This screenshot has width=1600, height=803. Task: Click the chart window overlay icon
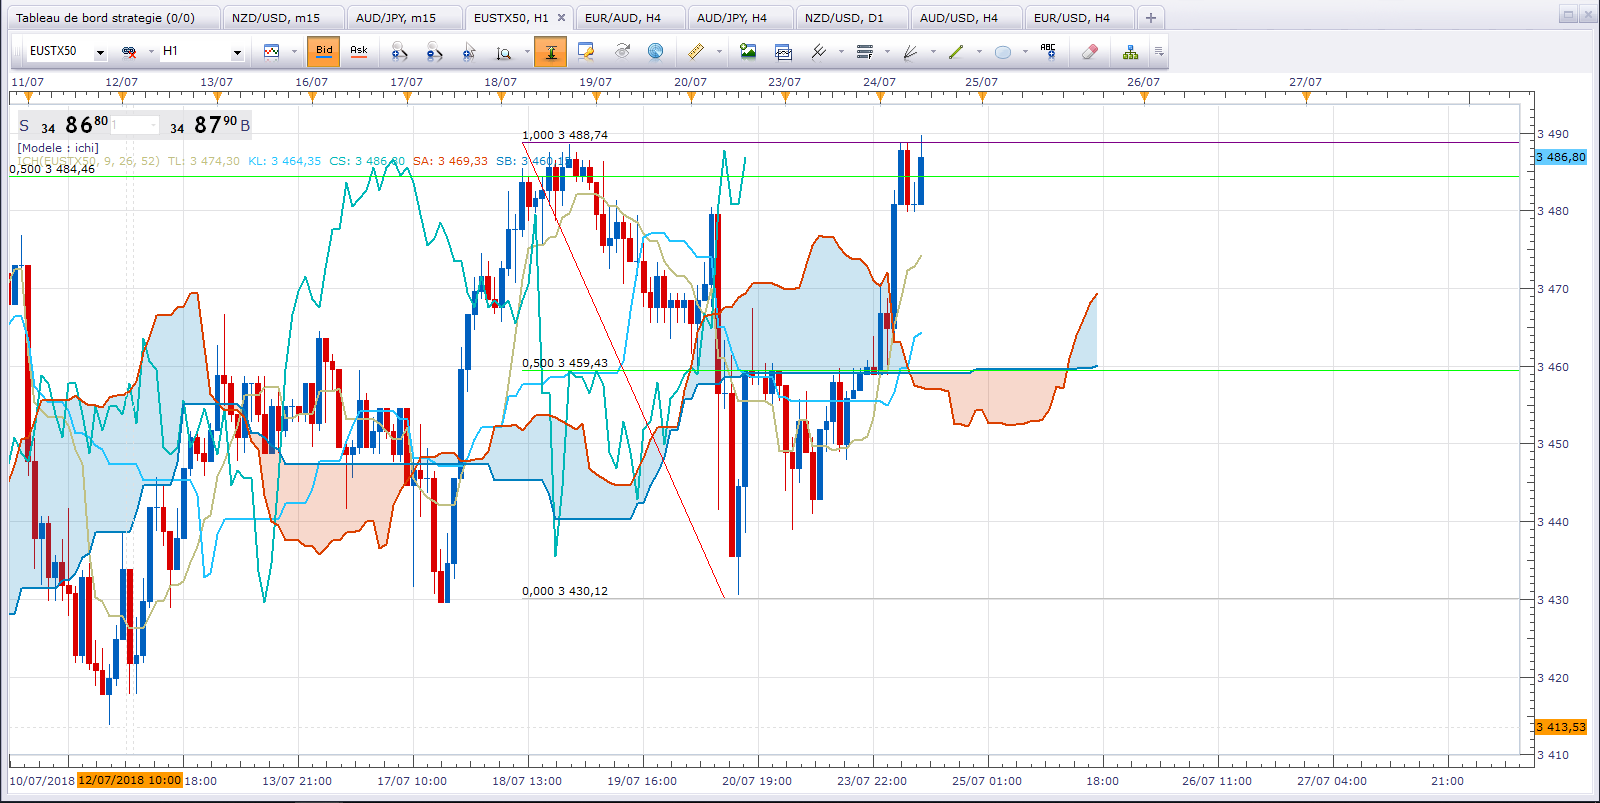point(783,52)
